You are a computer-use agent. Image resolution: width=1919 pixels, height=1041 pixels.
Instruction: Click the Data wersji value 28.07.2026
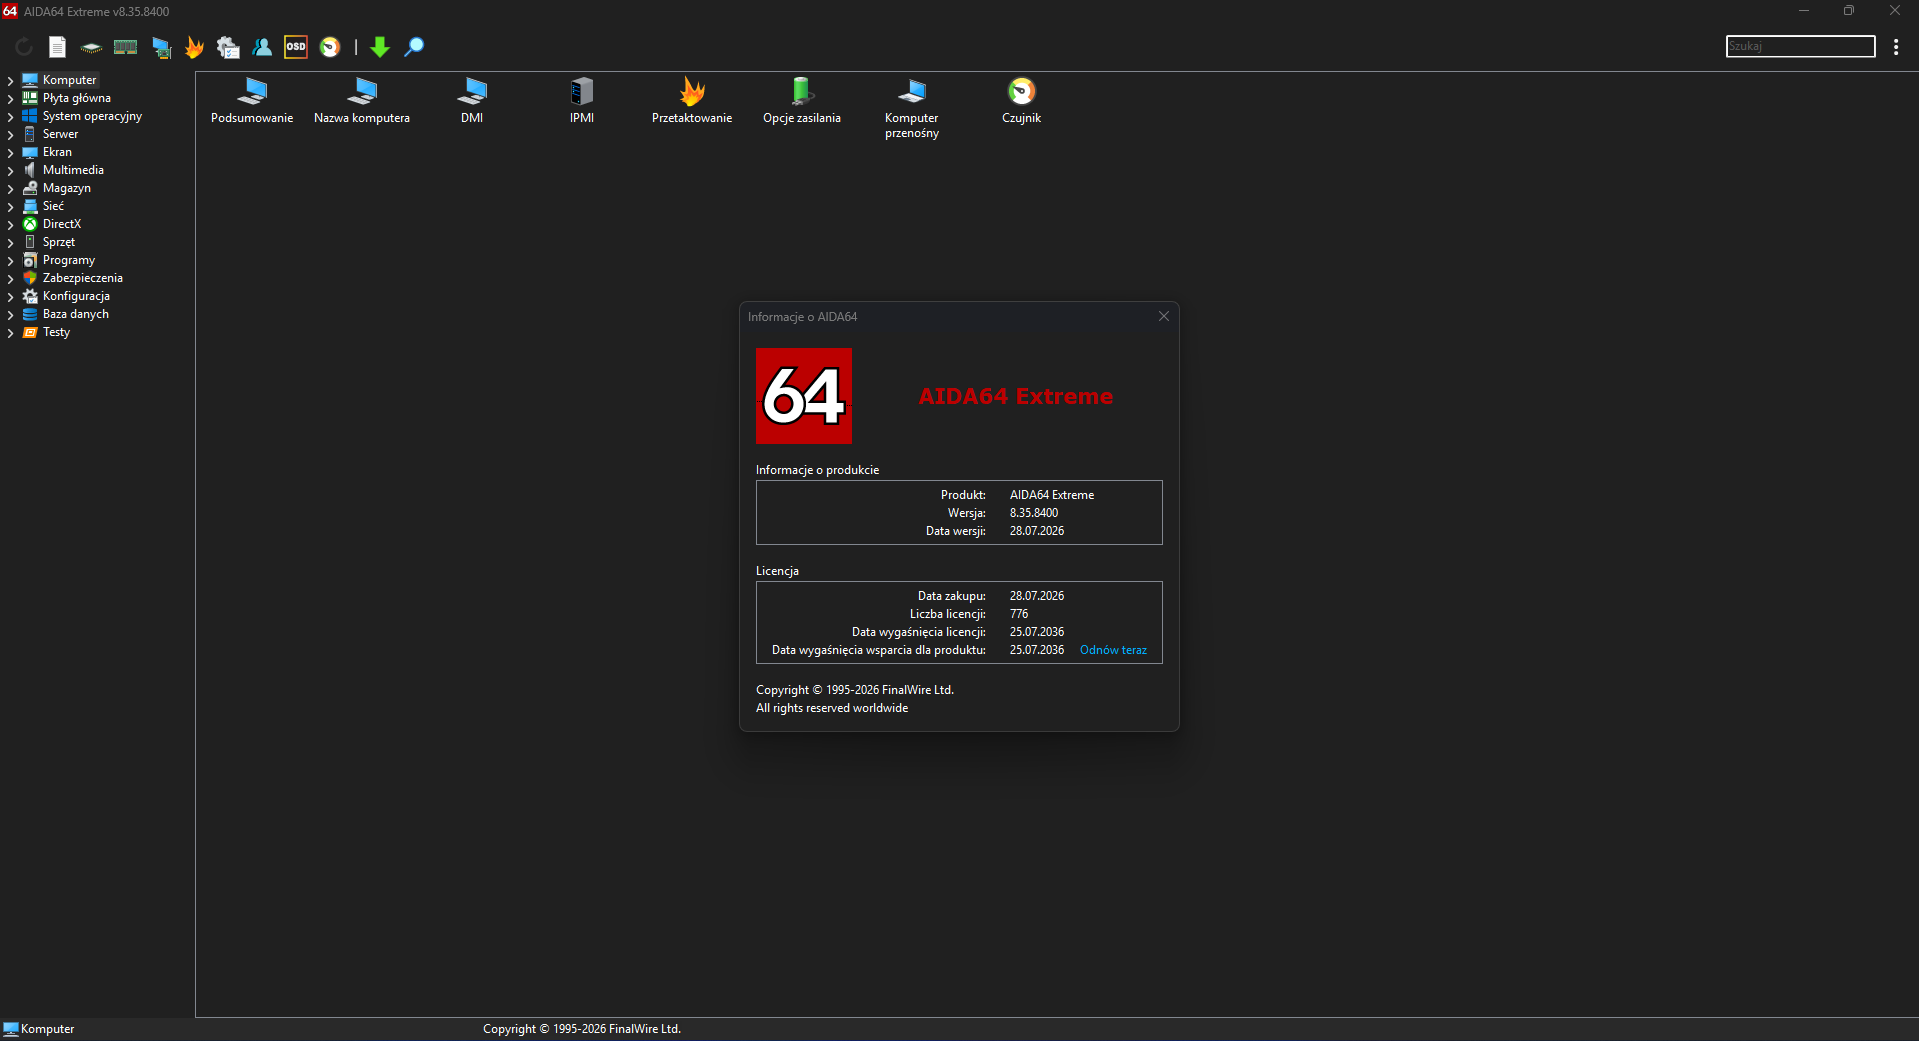click(x=1037, y=531)
